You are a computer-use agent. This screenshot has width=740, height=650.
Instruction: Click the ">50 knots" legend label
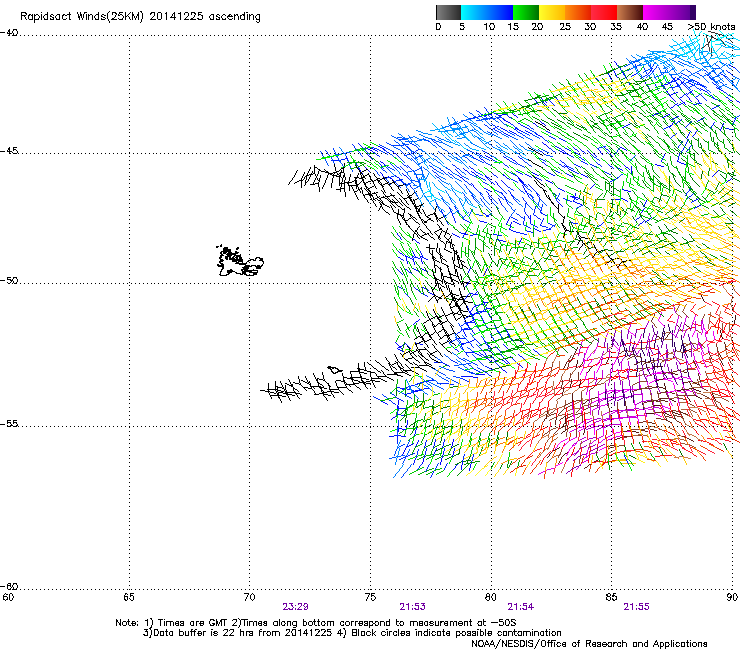coord(711,27)
